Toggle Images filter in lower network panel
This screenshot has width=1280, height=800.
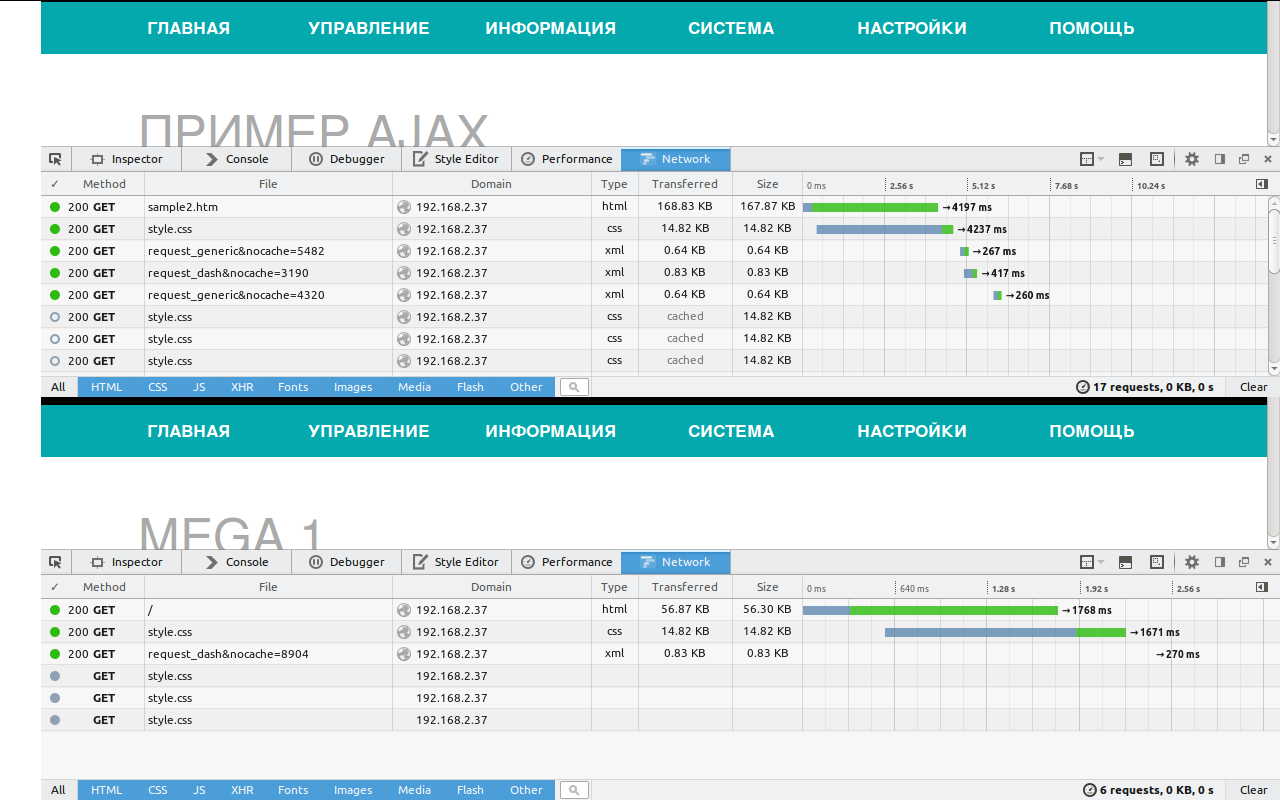[353, 790]
